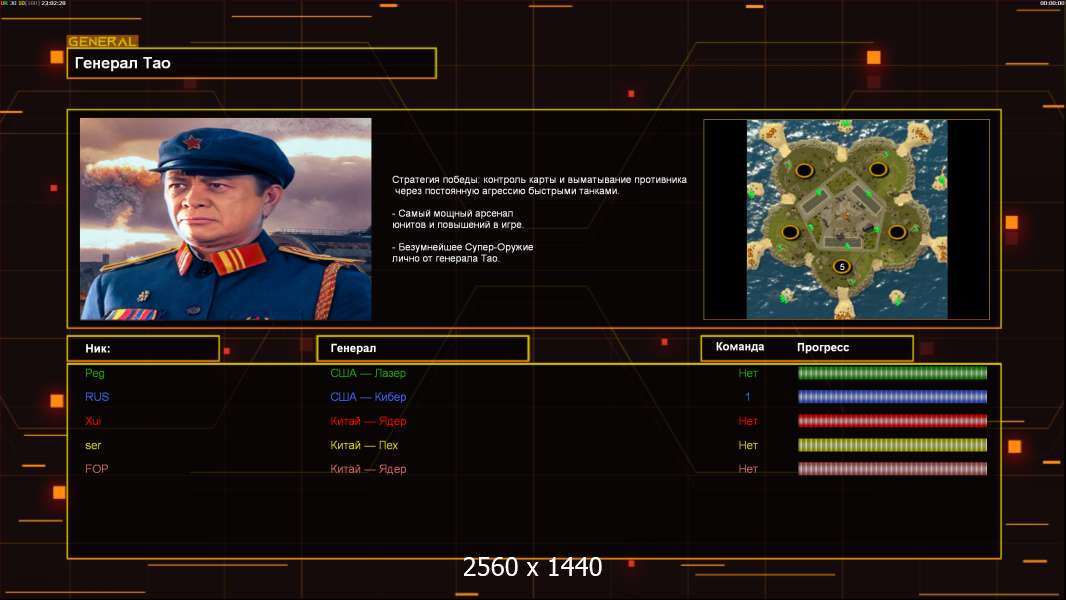Select the "Прогресс" column header
Image resolution: width=1066 pixels, height=600 pixels.
pyautogui.click(x=823, y=347)
